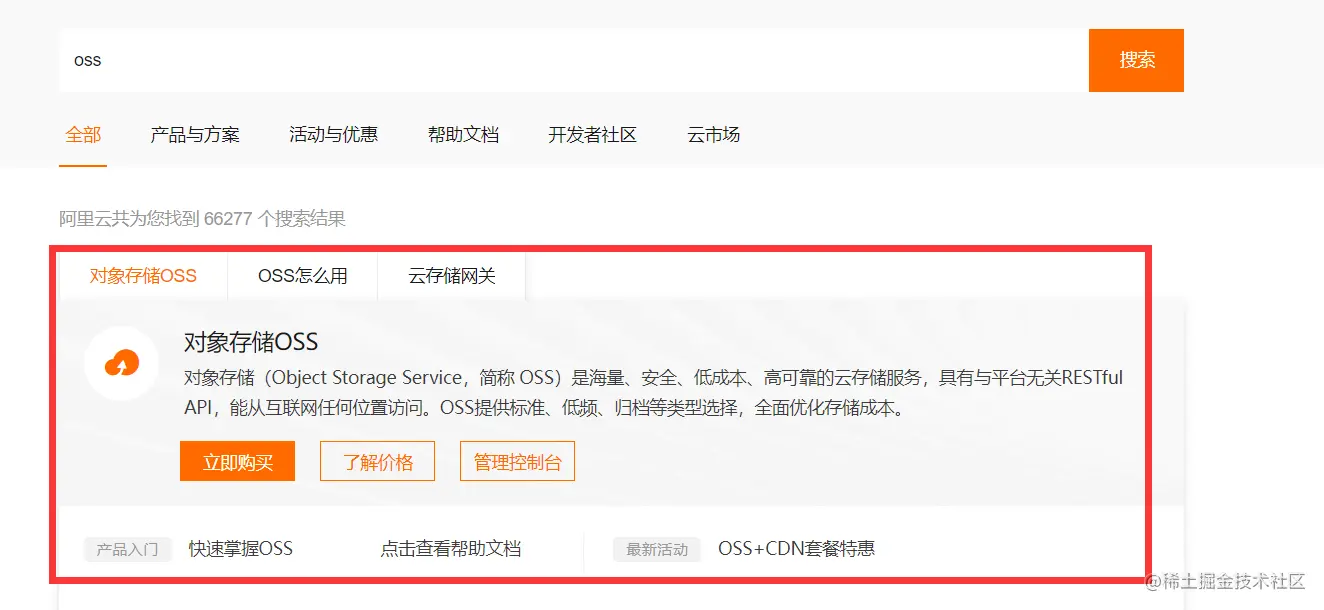
Task: Click the orange 搜索 search button
Action: tap(1136, 60)
